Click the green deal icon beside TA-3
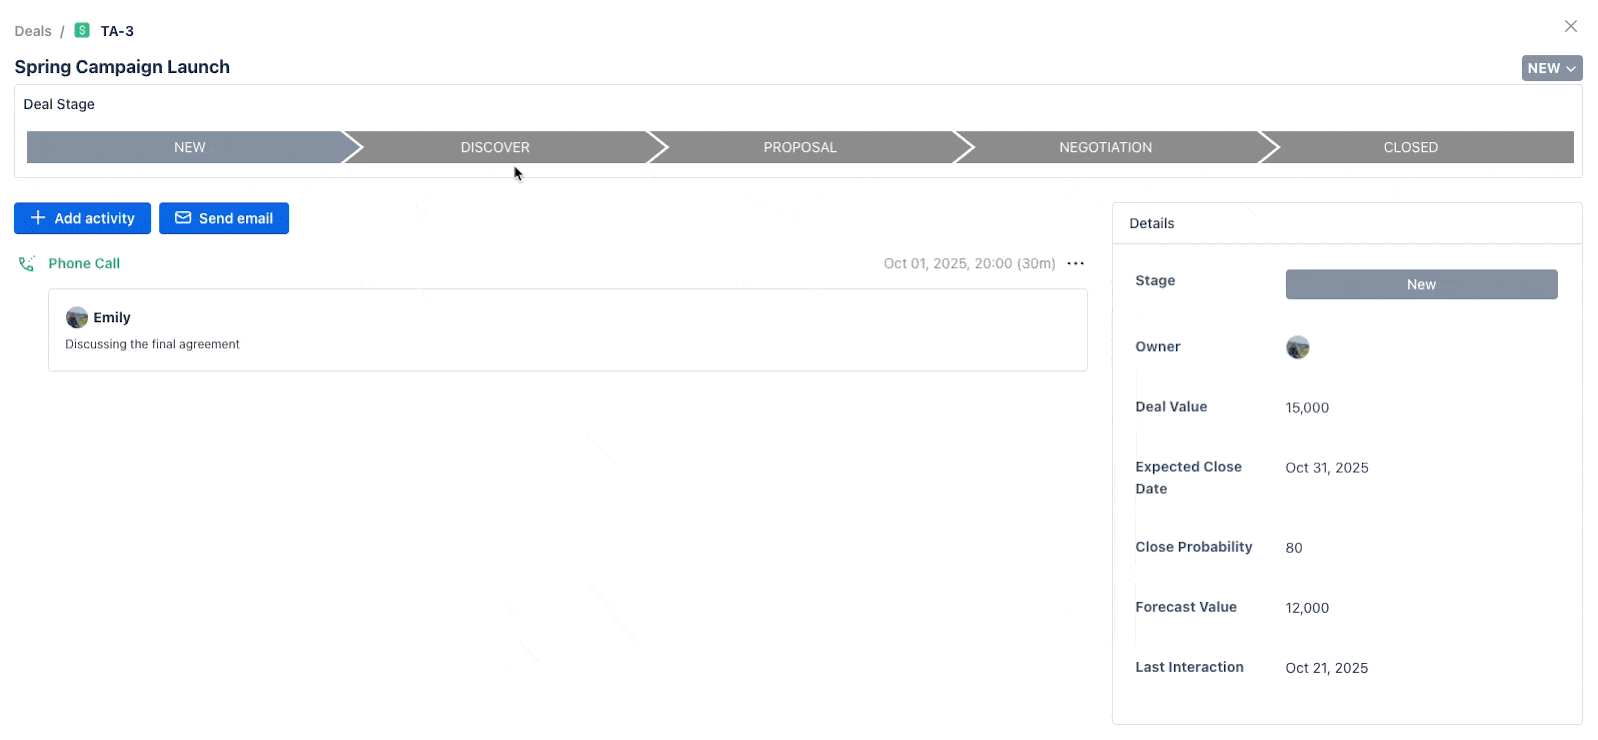The image size is (1598, 740). tap(82, 31)
